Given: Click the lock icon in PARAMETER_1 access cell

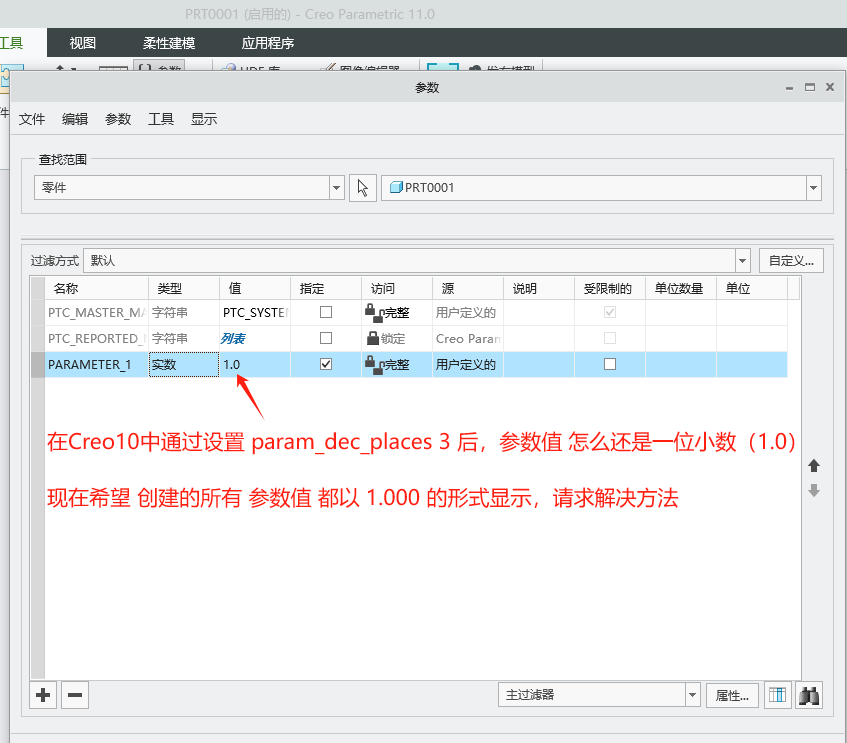Looking at the screenshot, I should click(x=374, y=365).
